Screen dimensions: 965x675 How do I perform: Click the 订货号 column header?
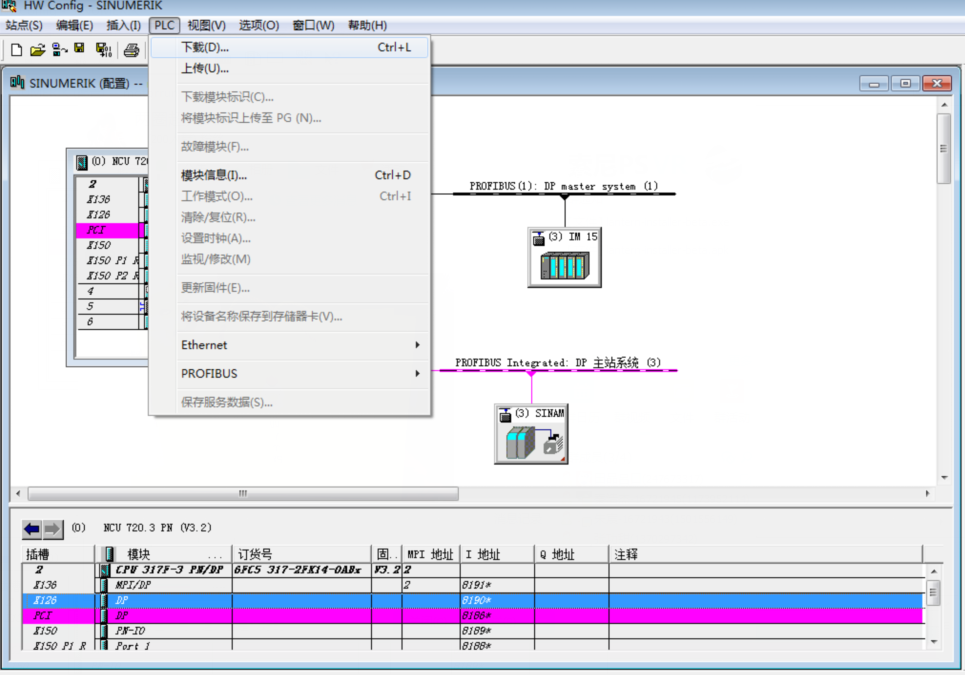pos(302,554)
